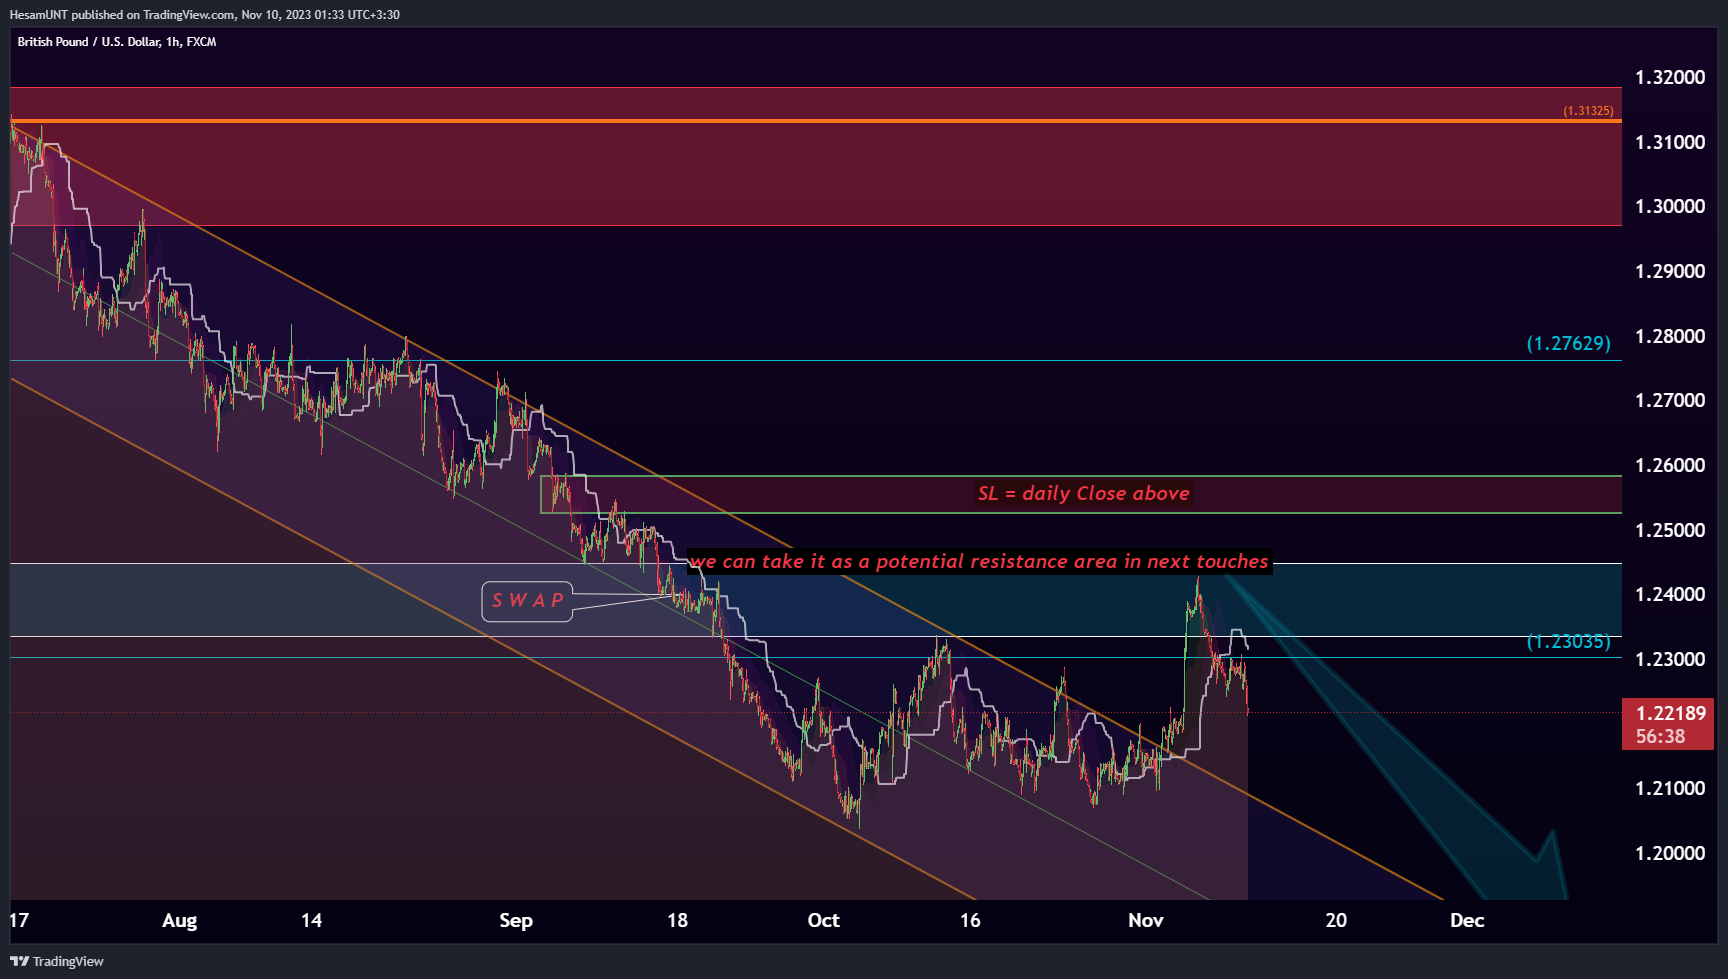Click the 1.24000 price axis label
1728x979 pixels.
pyautogui.click(x=1670, y=594)
